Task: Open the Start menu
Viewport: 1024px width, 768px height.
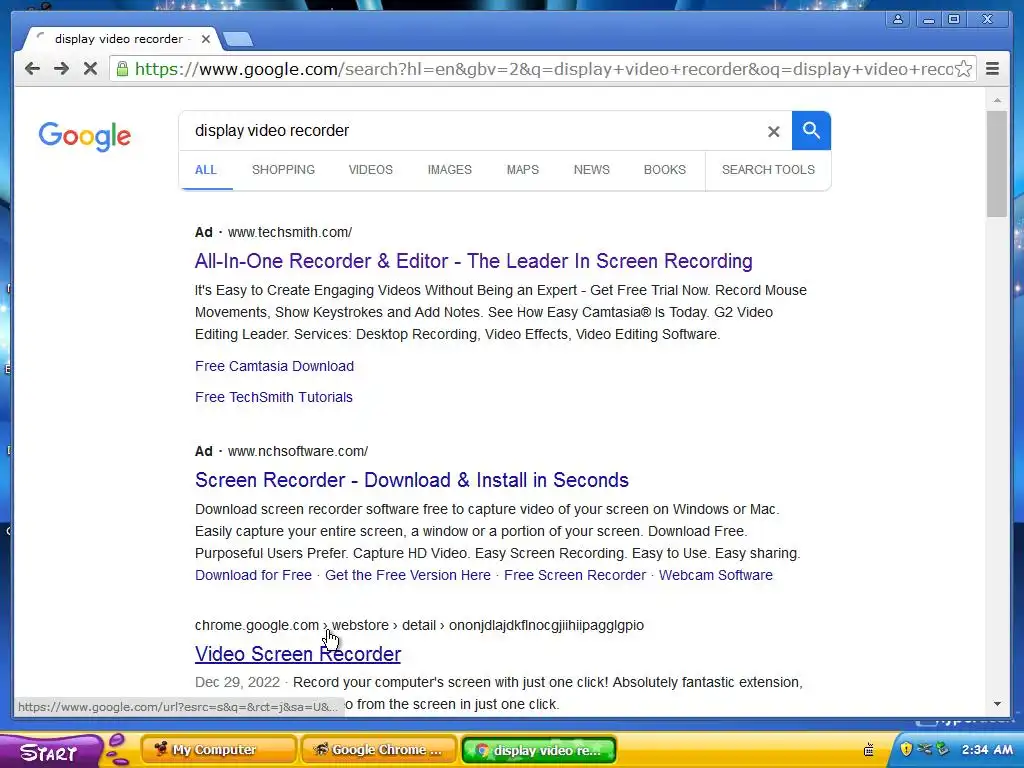Action: click(x=49, y=751)
